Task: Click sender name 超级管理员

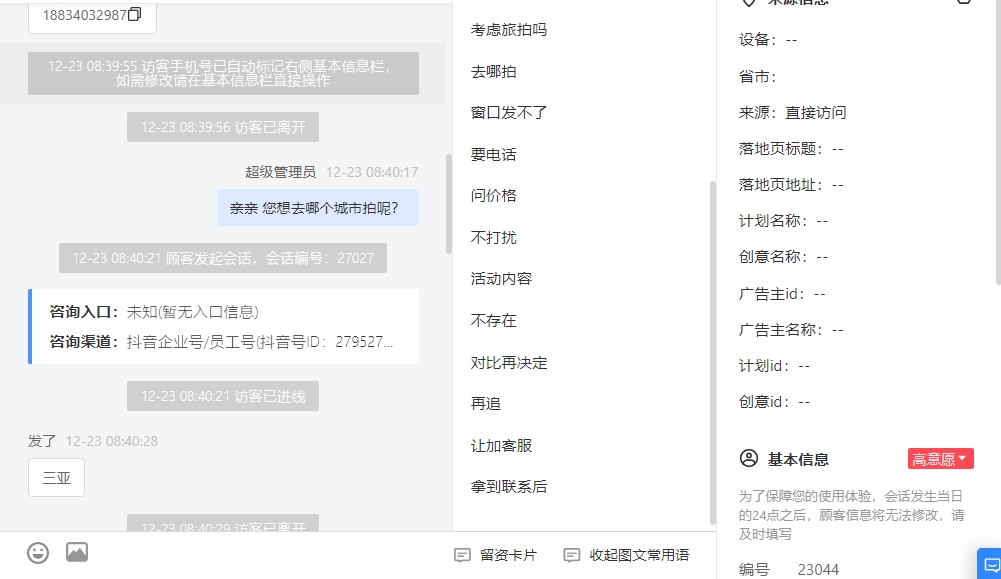Action: 280,172
